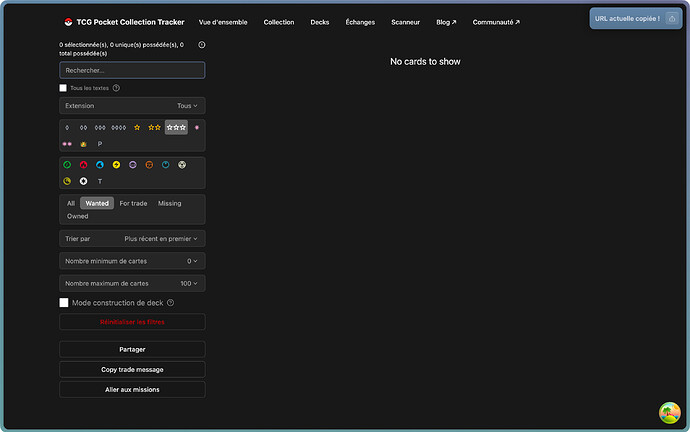Image resolution: width=690 pixels, height=432 pixels.
Task: Click the No cards to show text
Action: 425,62
